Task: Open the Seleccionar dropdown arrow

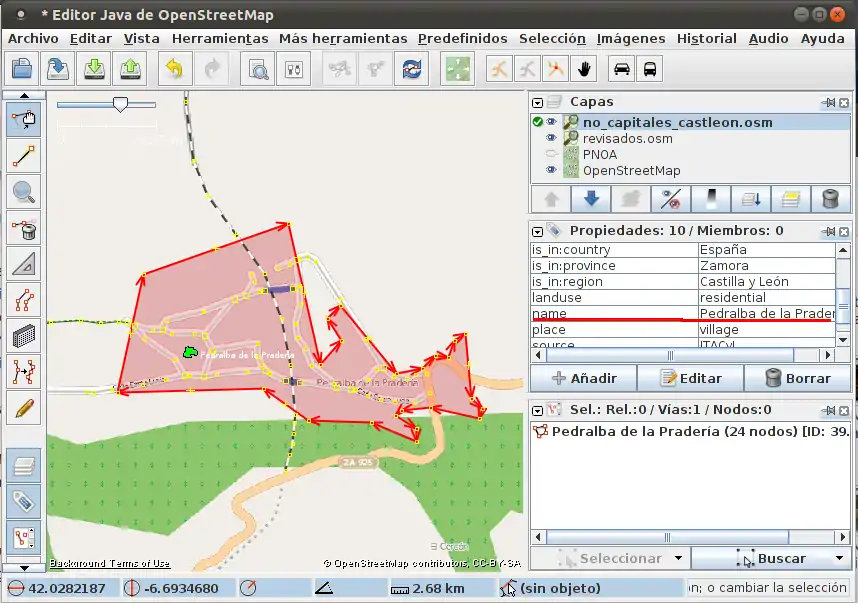Action: click(x=678, y=558)
